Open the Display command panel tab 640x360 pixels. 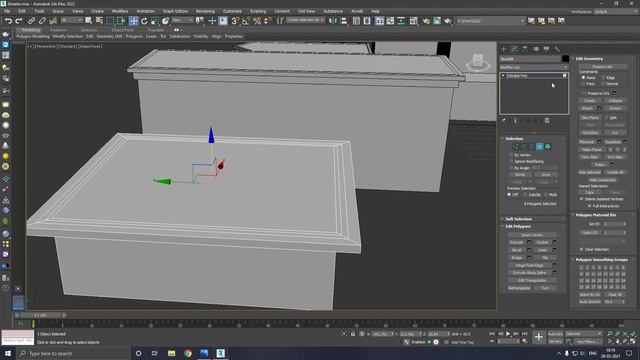[546, 49]
